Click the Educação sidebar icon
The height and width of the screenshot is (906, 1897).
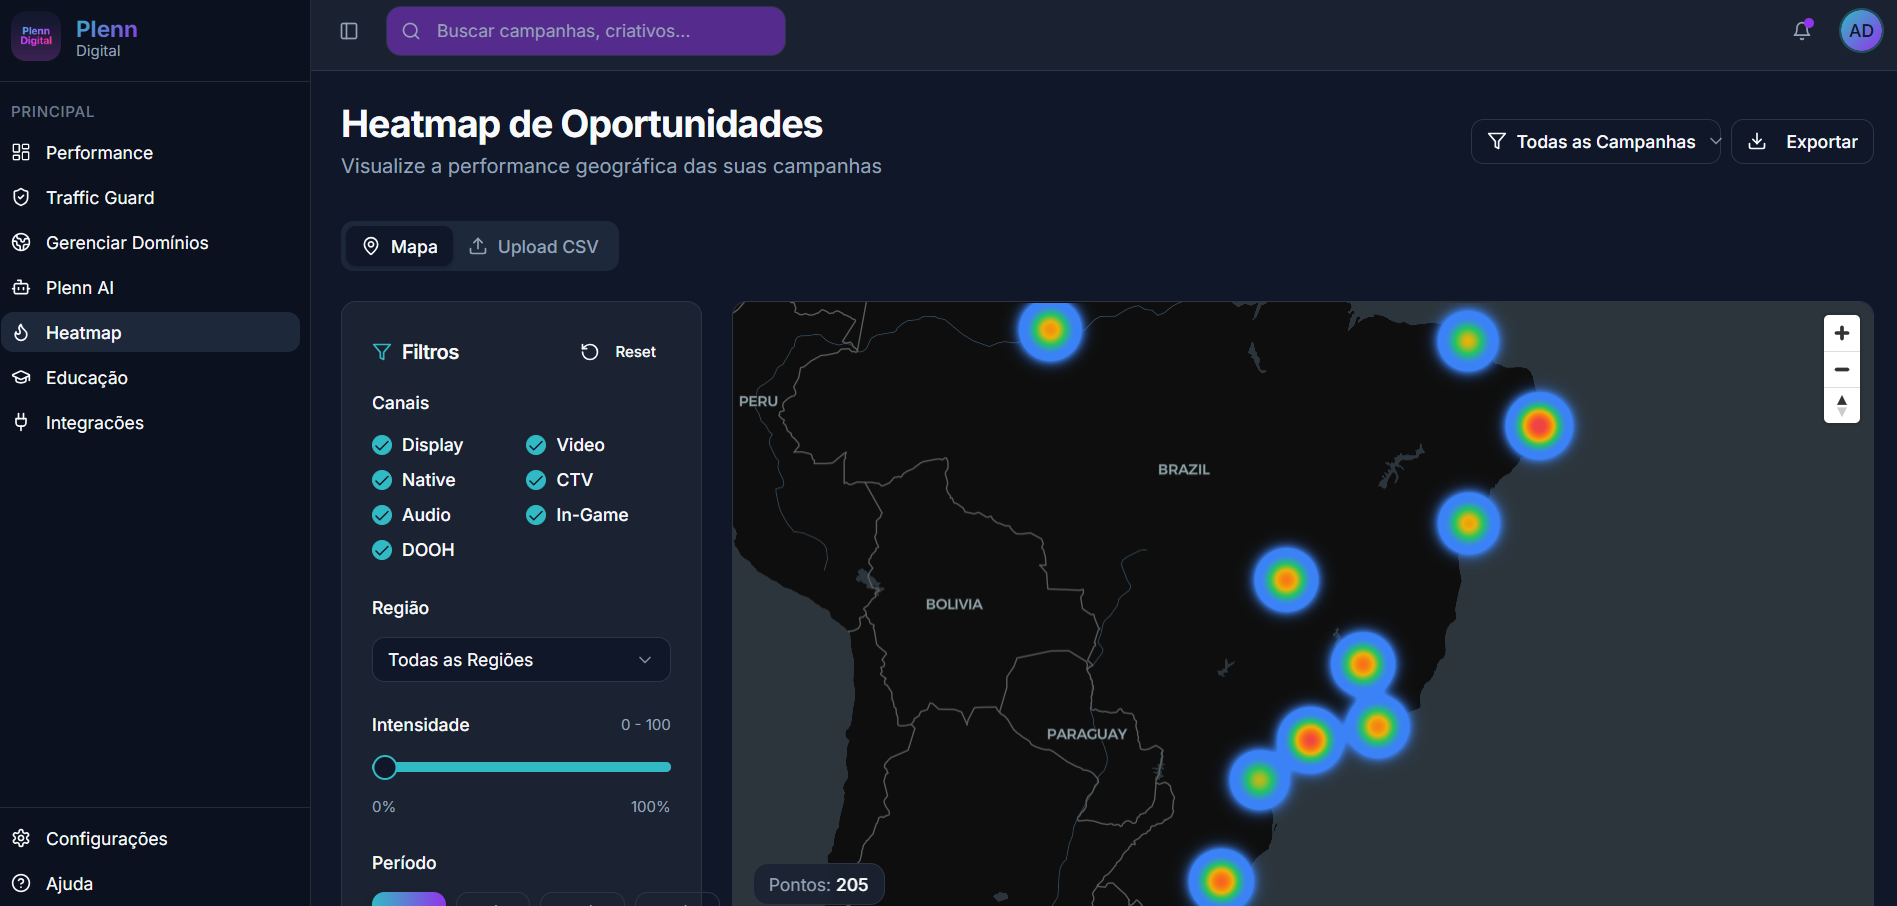coord(22,377)
